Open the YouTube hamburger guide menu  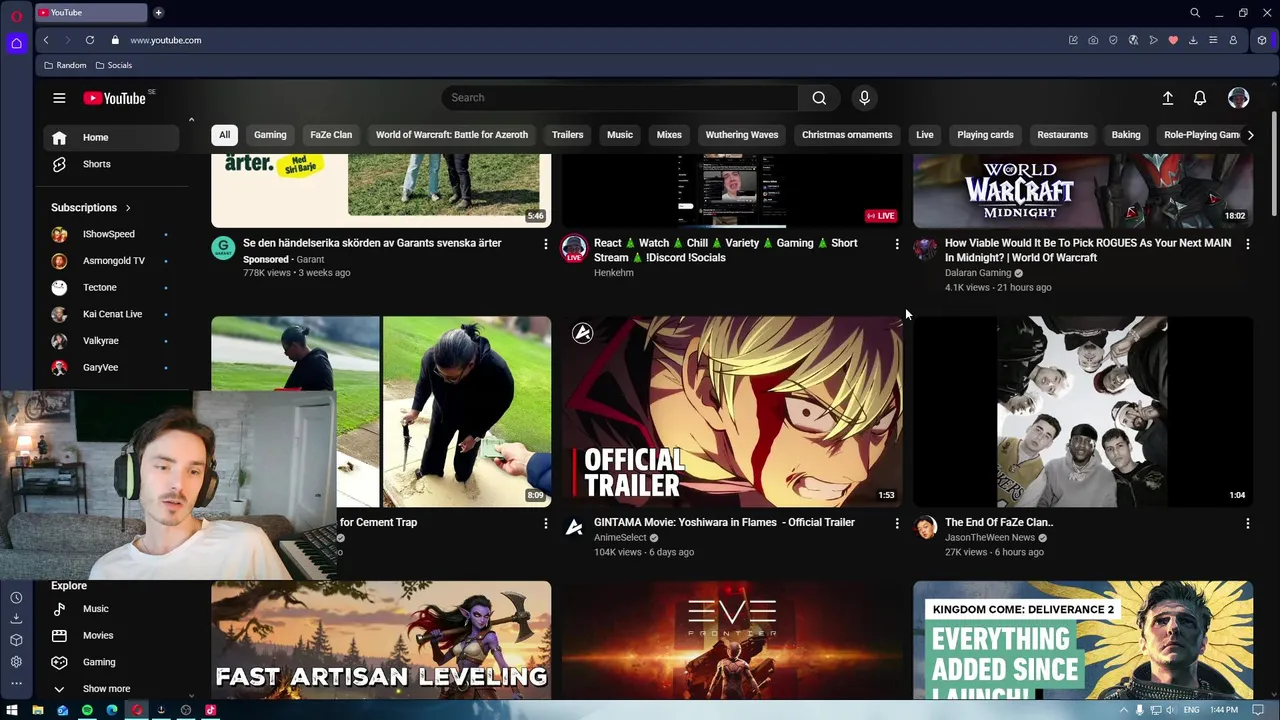pyautogui.click(x=59, y=98)
